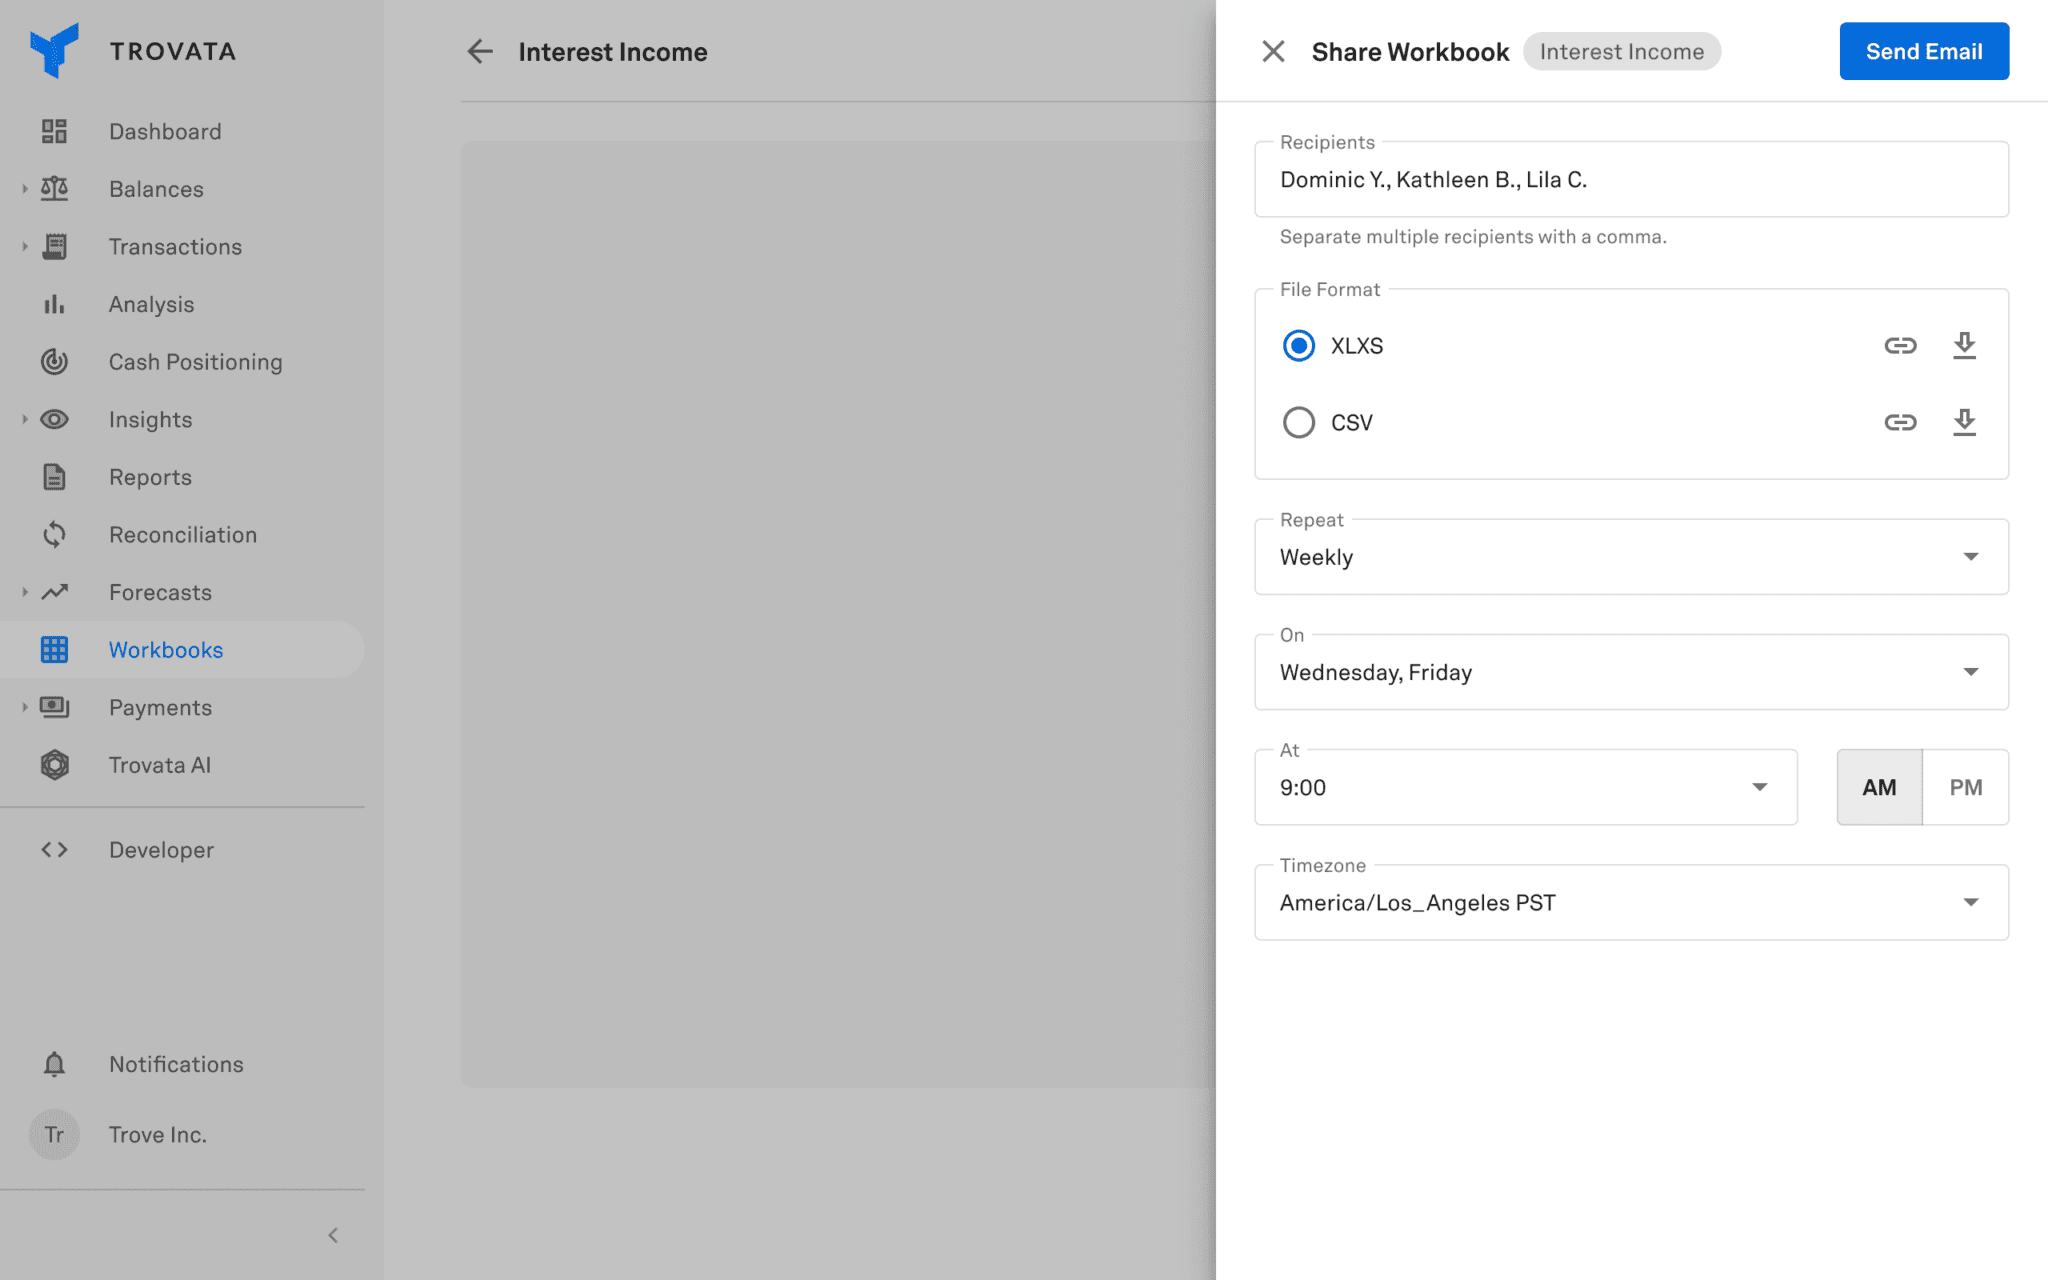Click the Send Email button

tap(1923, 52)
